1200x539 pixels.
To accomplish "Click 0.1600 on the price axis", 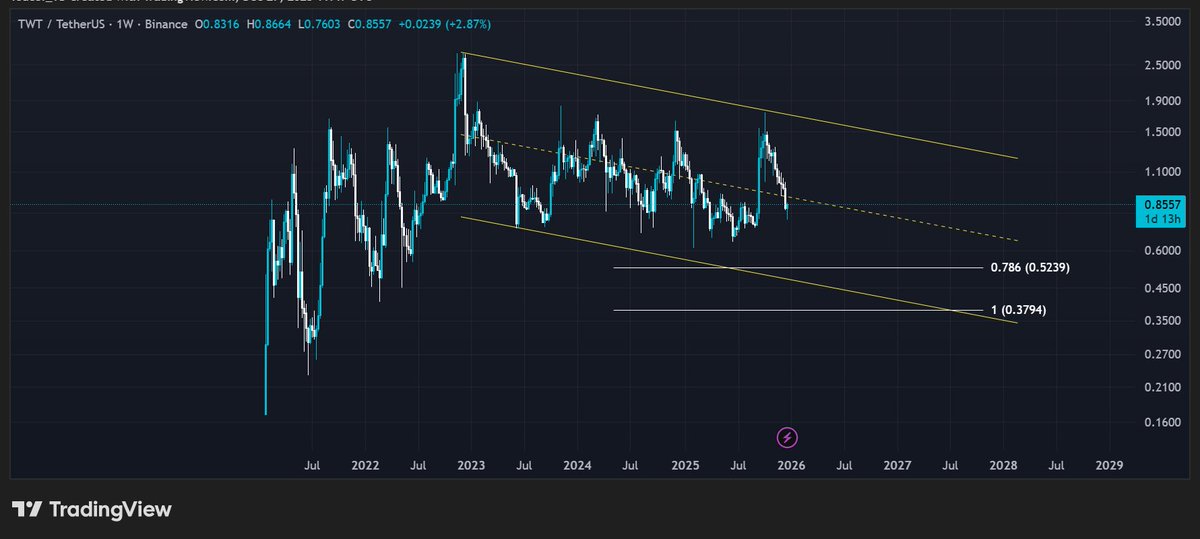I will tap(1161, 423).
